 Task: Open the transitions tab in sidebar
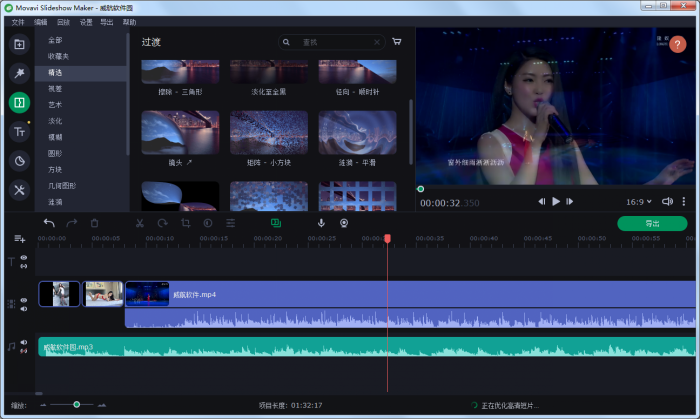coord(19,103)
